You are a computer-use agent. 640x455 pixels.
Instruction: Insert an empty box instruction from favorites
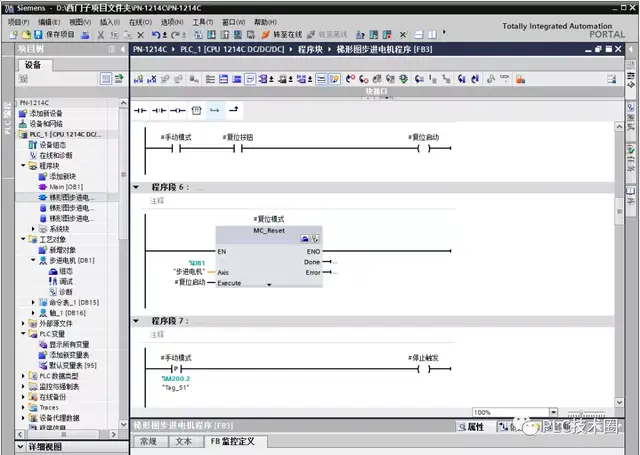coord(196,109)
